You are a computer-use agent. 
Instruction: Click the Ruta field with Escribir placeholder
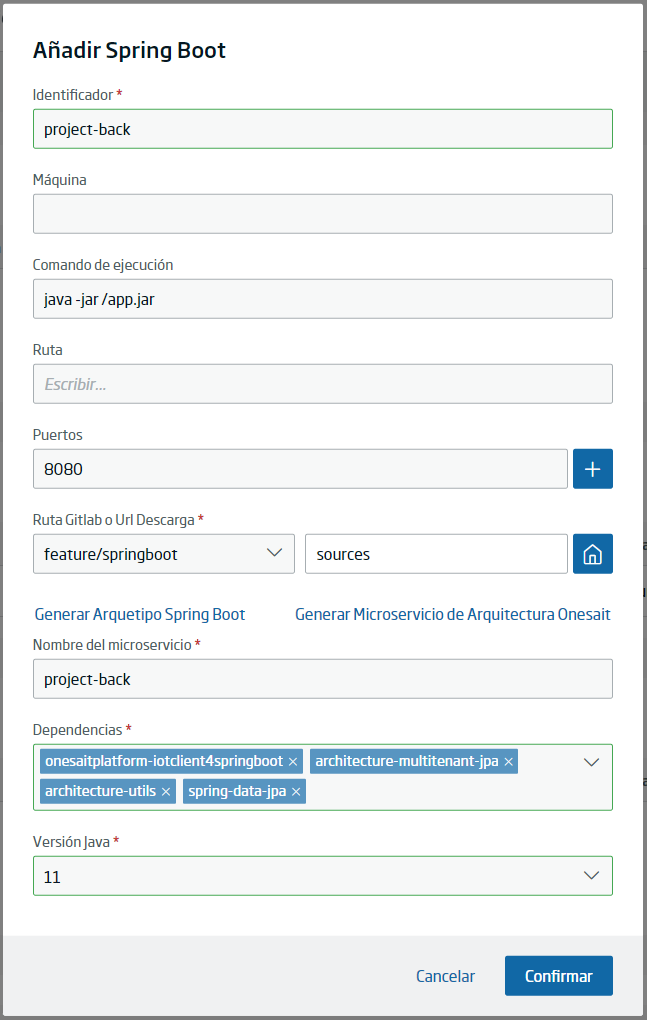pos(323,384)
